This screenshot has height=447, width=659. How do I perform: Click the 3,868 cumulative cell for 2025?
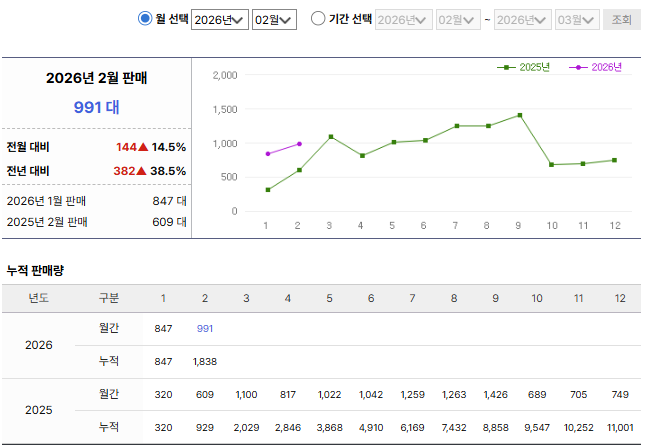click(x=330, y=428)
